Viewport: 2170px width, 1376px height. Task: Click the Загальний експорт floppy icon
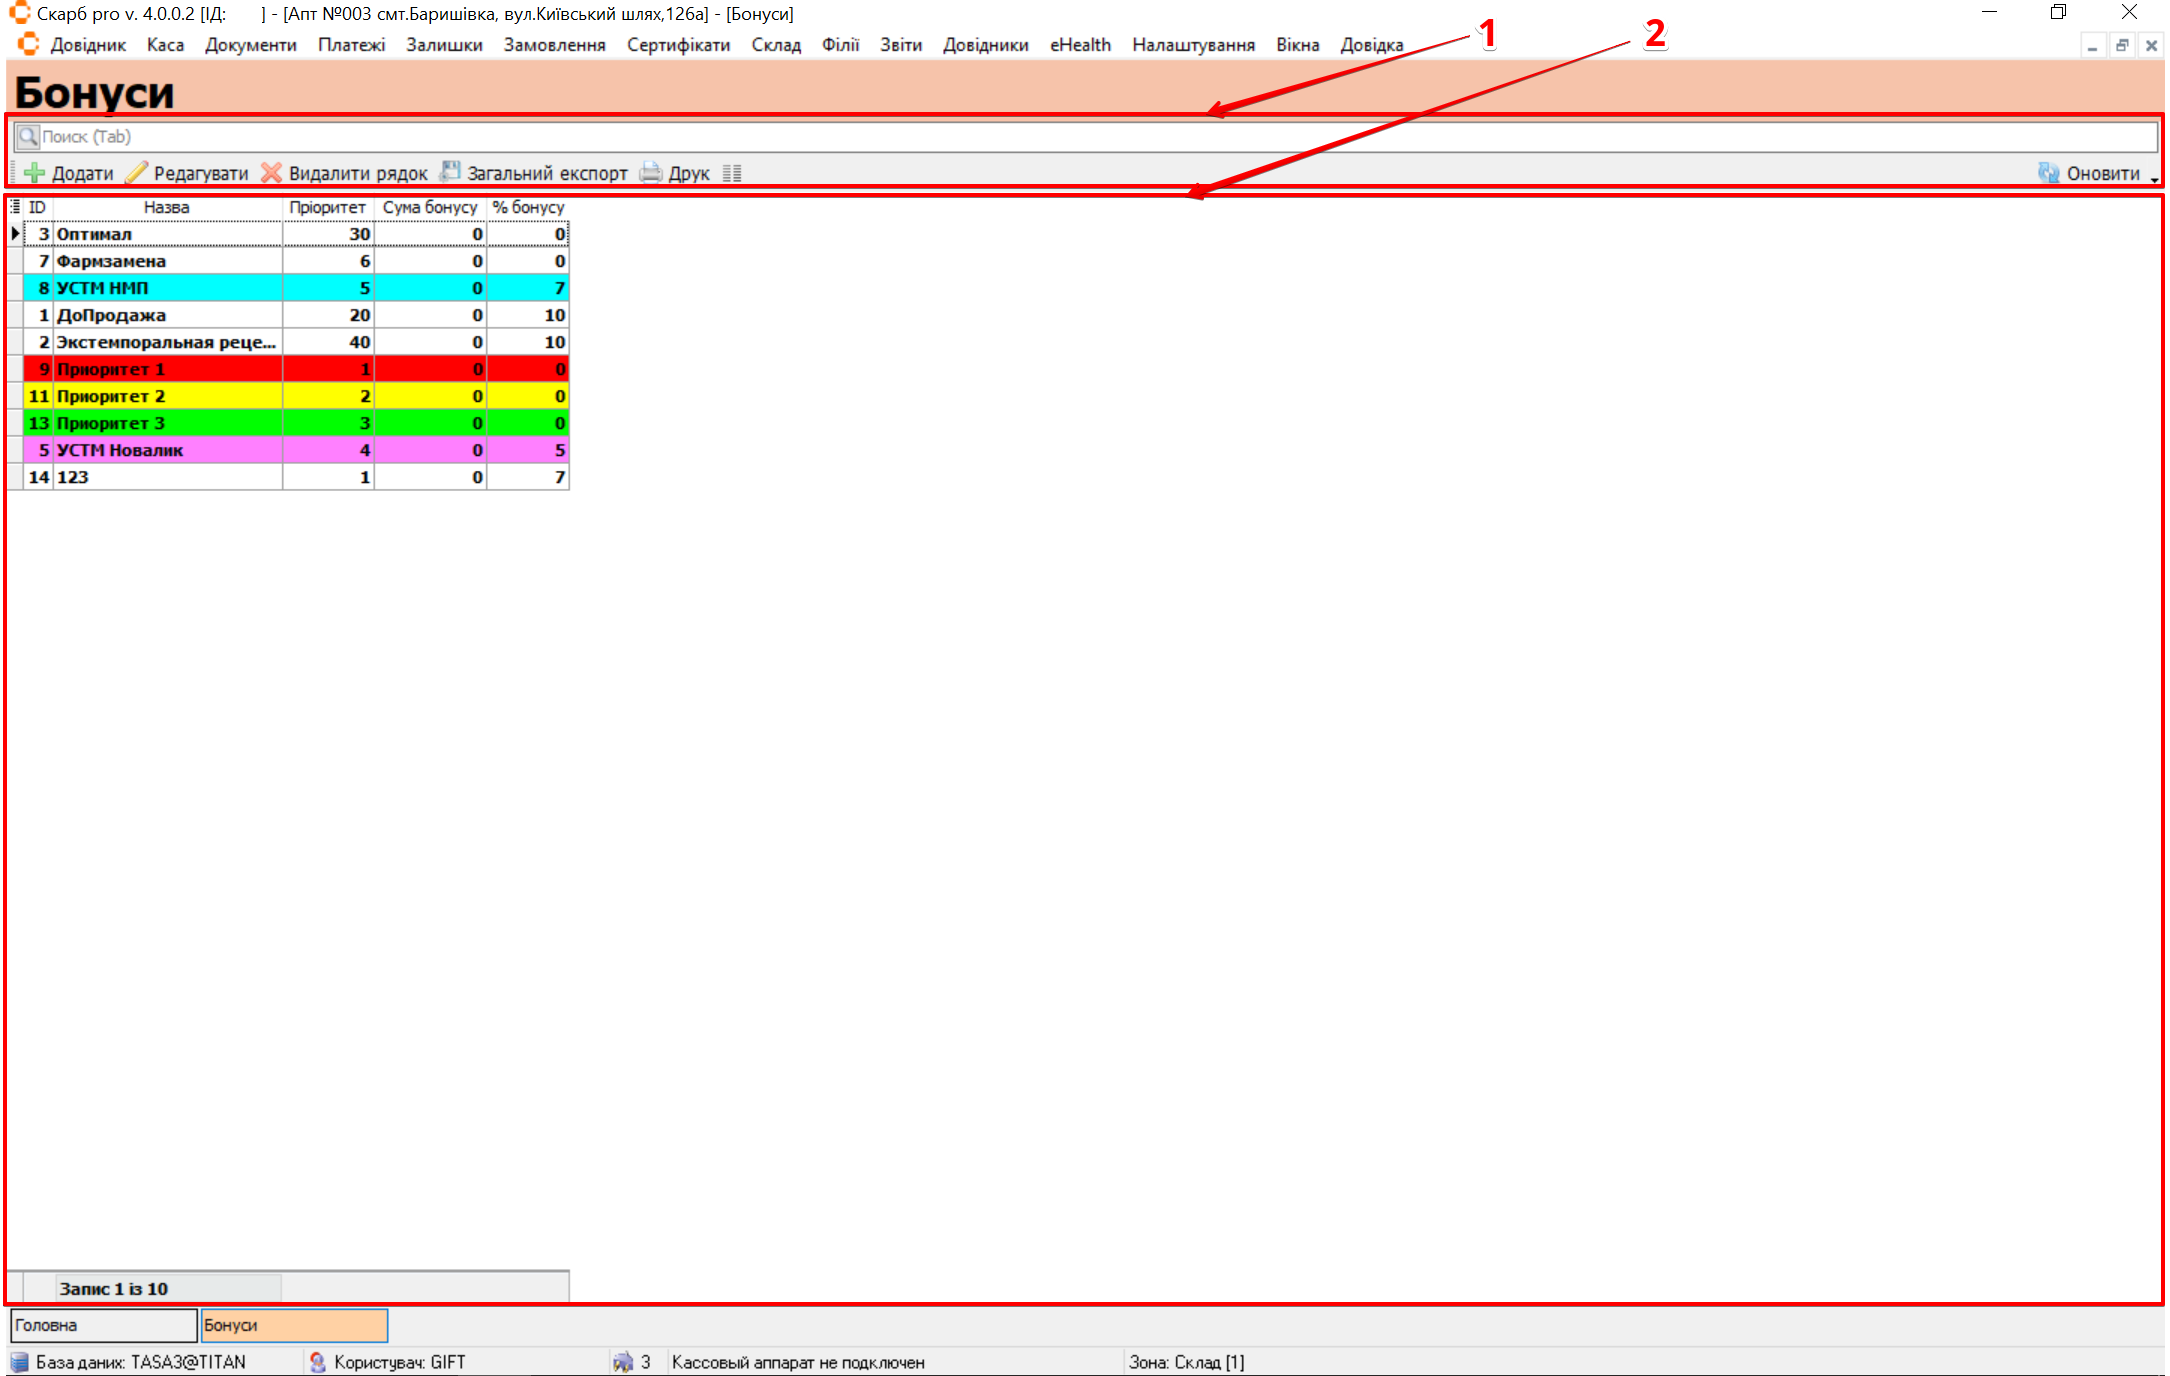[451, 172]
